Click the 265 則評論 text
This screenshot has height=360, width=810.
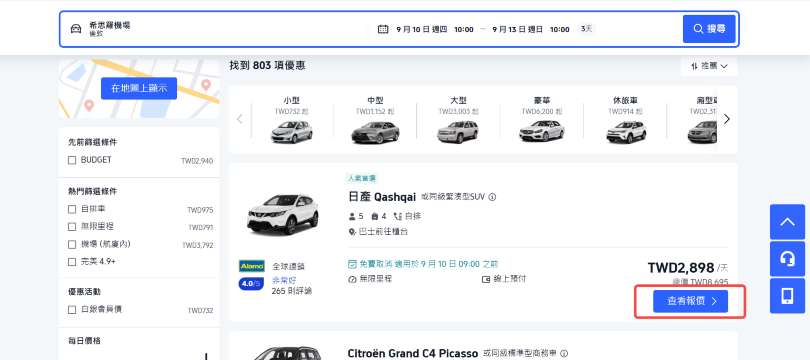[292, 291]
